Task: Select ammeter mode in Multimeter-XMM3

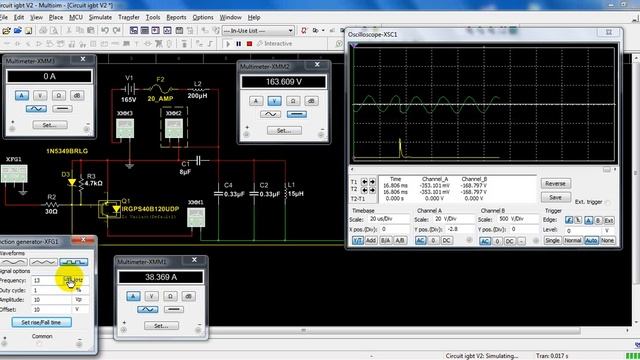Action: 22,96
